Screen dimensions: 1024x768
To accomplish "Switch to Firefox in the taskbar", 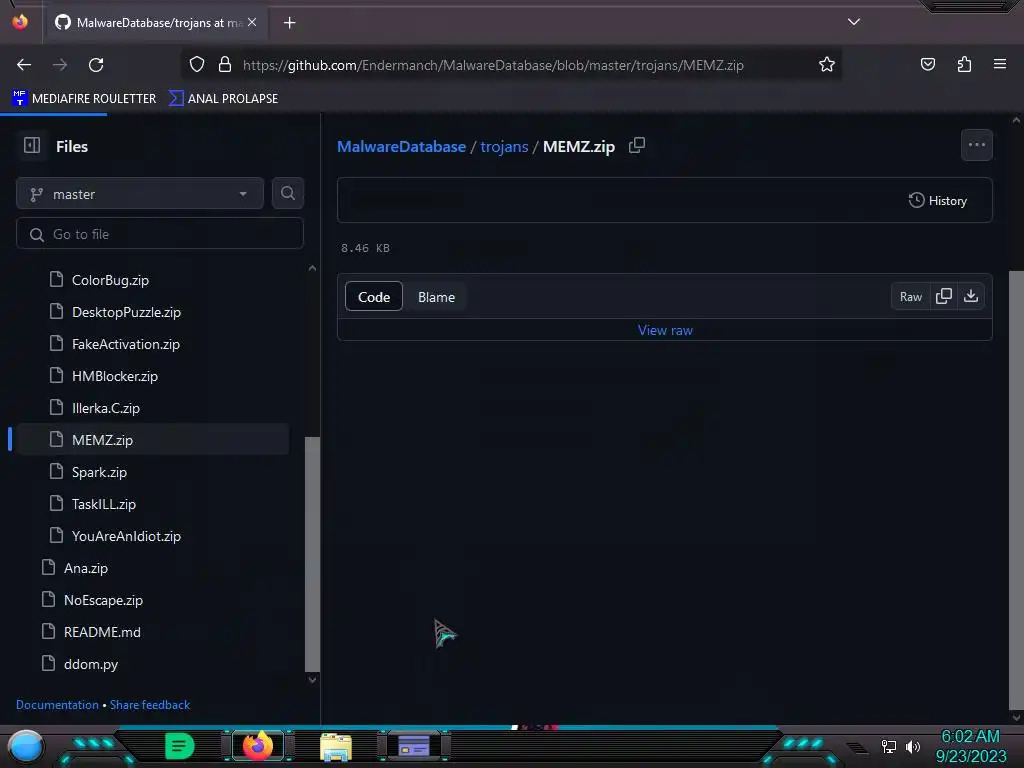I will tap(257, 746).
